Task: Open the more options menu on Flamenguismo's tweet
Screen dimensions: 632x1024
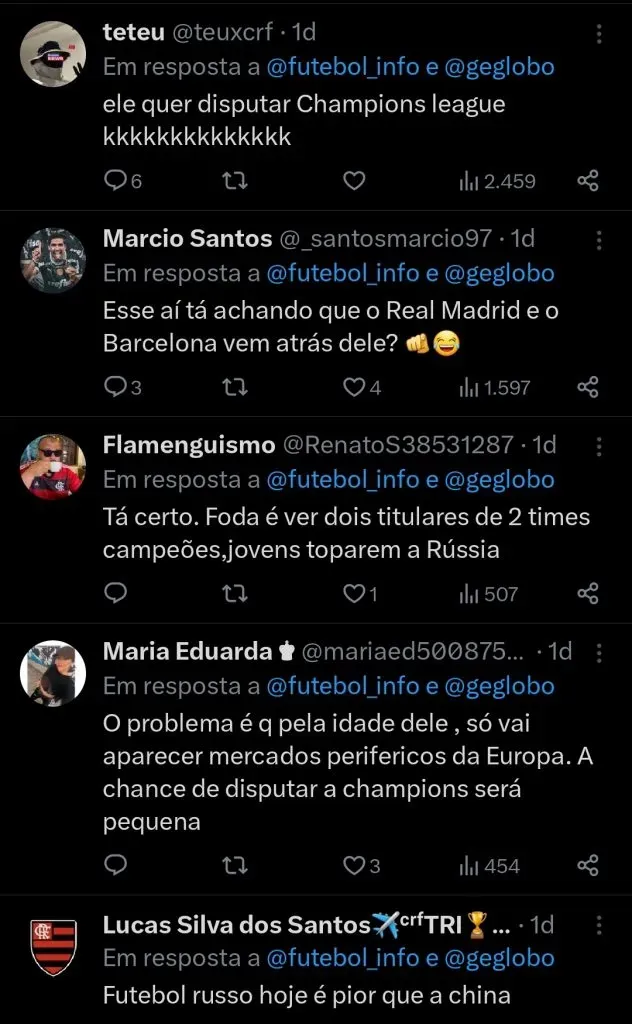Action: (x=597, y=445)
